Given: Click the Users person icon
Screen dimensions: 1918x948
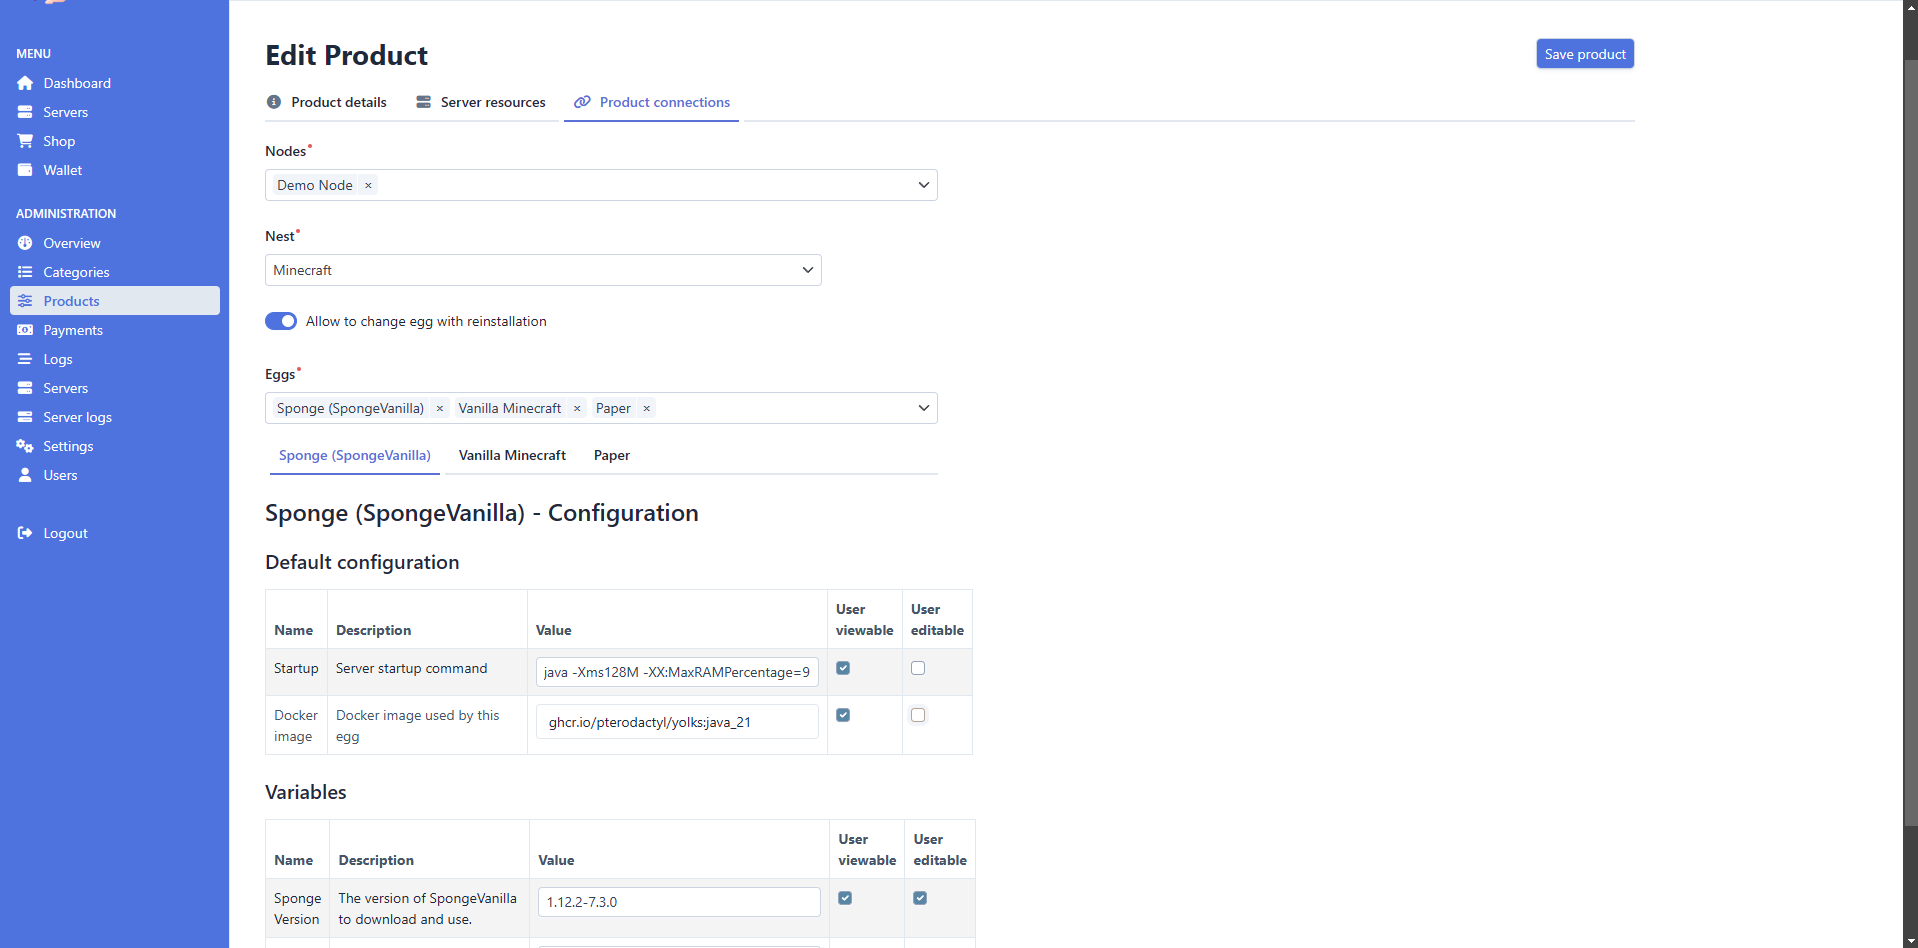Looking at the screenshot, I should pyautogui.click(x=25, y=475).
